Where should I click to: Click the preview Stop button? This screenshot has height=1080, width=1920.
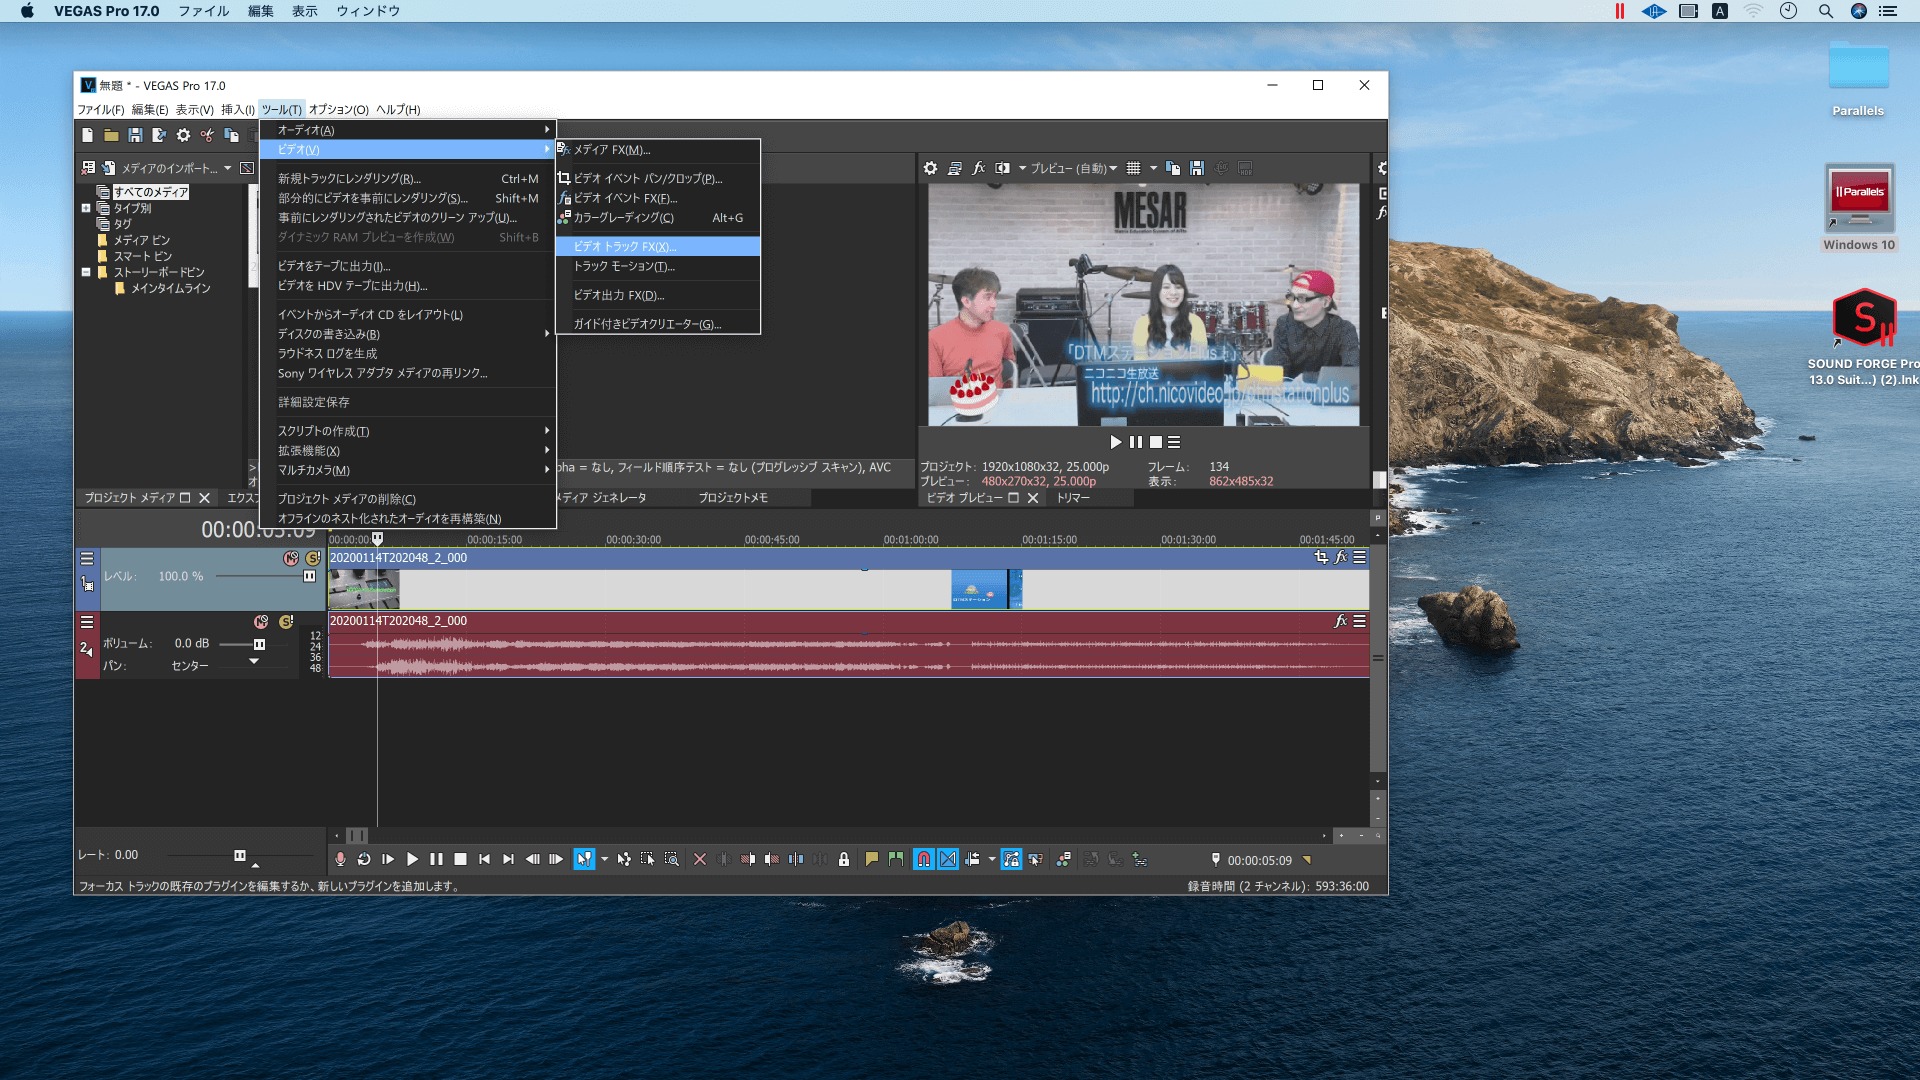[x=1156, y=442]
